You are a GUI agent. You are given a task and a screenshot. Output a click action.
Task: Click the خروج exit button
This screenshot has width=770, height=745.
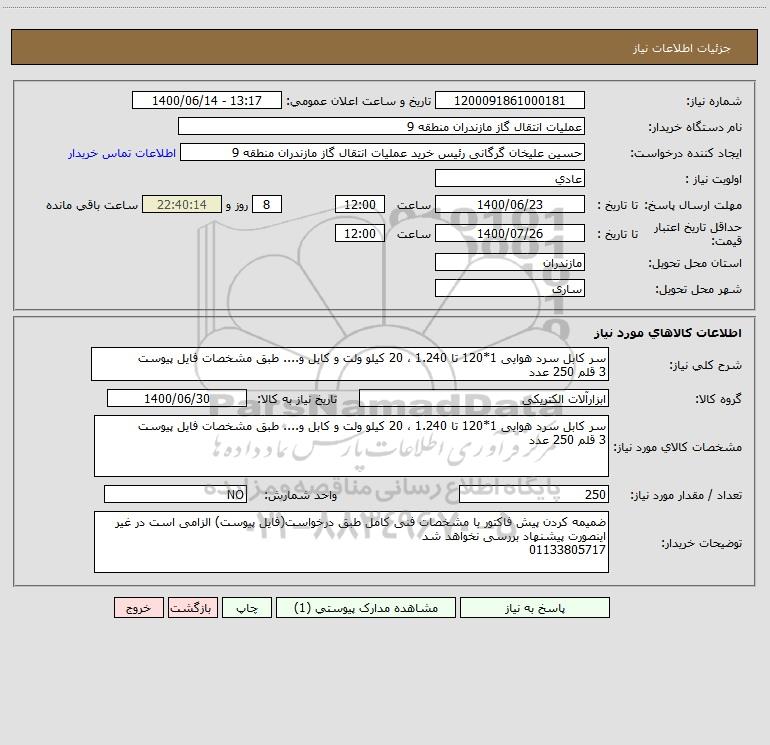point(138,607)
